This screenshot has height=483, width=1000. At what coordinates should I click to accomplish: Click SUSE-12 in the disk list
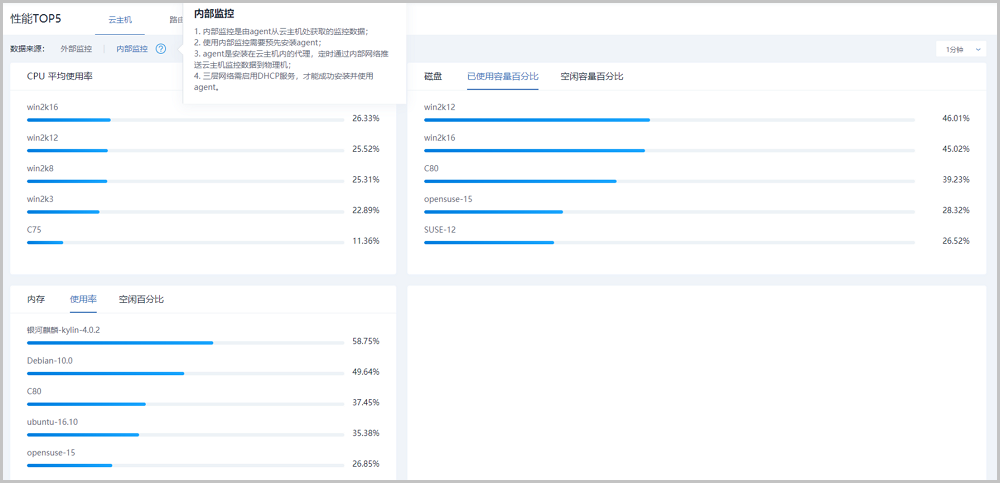442,229
